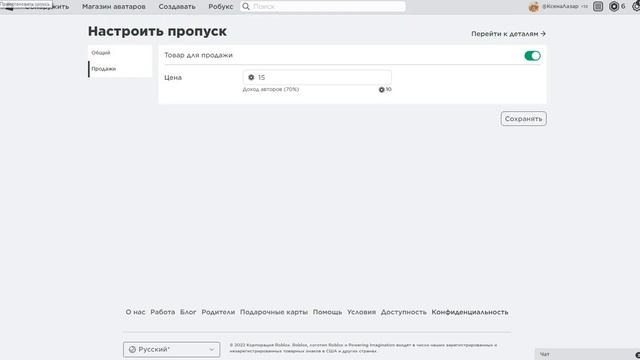Open the Подарочные карты footer link
Image resolution: width=640 pixels, height=360 pixels.
tap(273, 312)
